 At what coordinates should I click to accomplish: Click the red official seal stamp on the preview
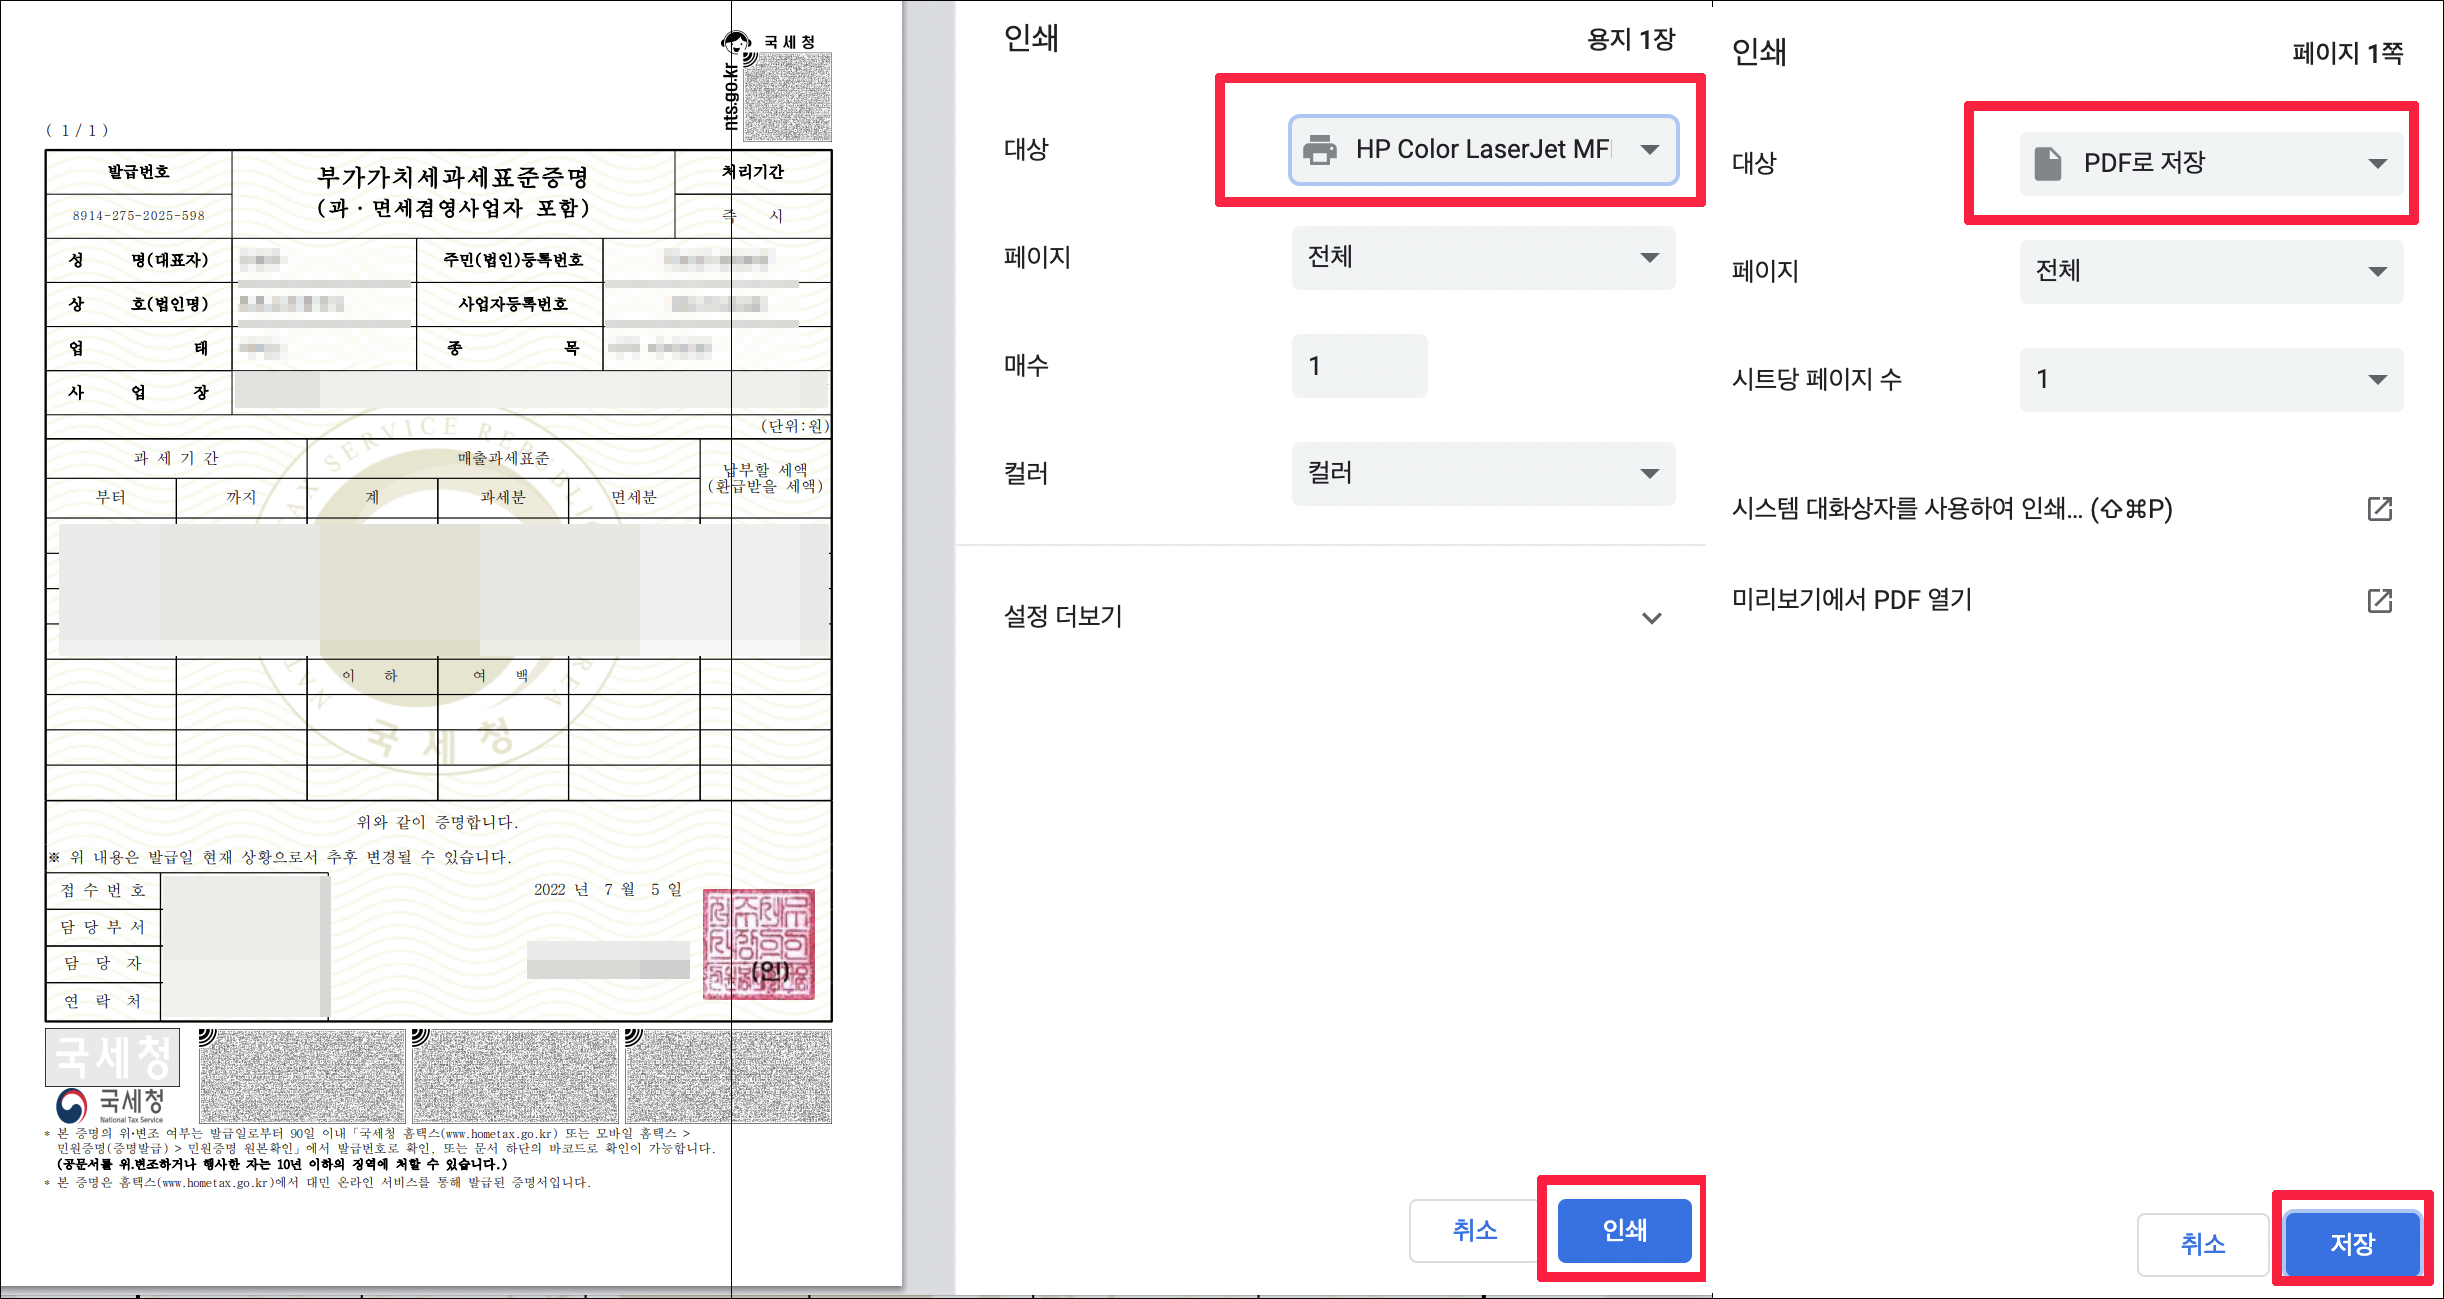pyautogui.click(x=759, y=944)
